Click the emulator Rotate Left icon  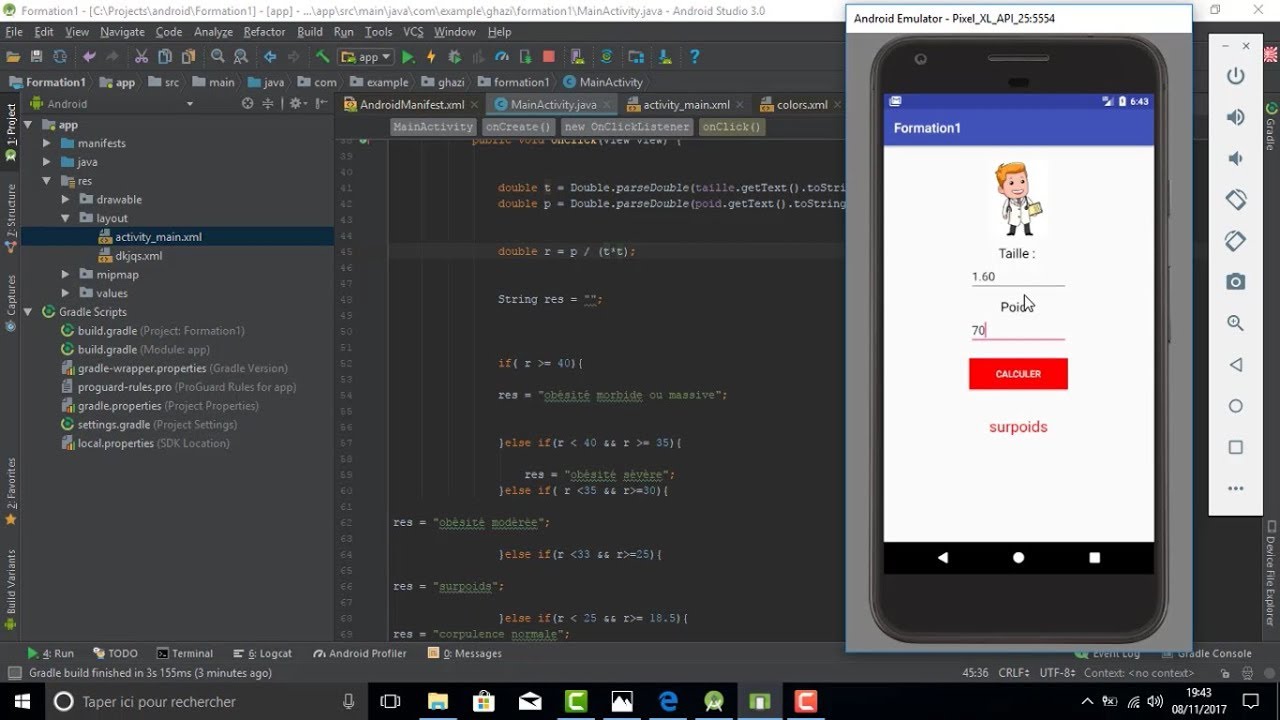pyautogui.click(x=1236, y=199)
